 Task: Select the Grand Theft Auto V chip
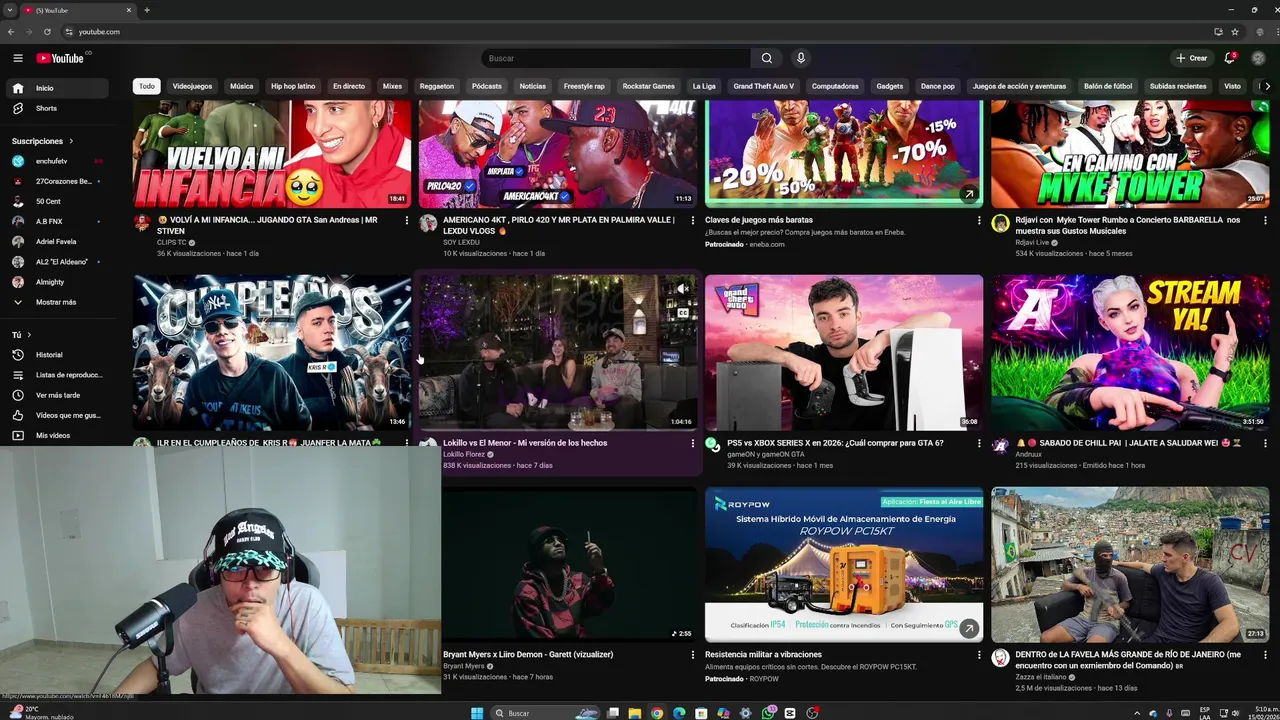pyautogui.click(x=764, y=86)
